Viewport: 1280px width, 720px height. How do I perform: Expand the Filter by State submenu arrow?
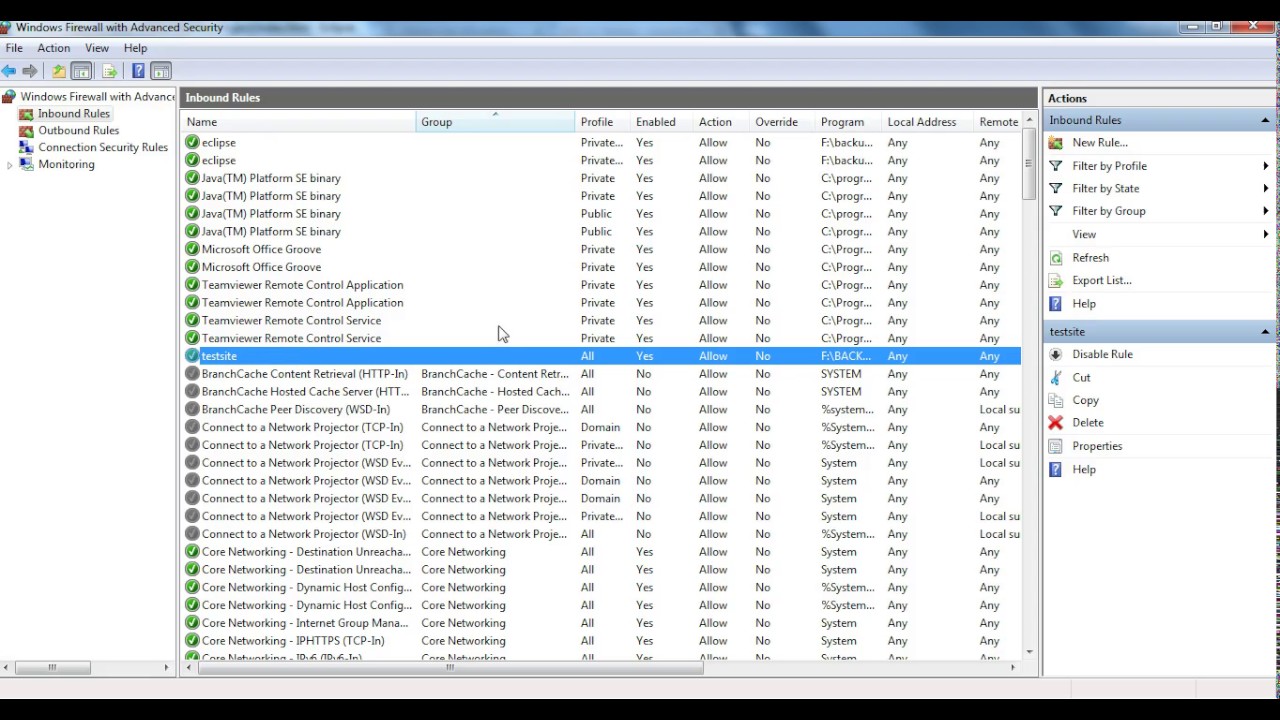[1266, 188]
